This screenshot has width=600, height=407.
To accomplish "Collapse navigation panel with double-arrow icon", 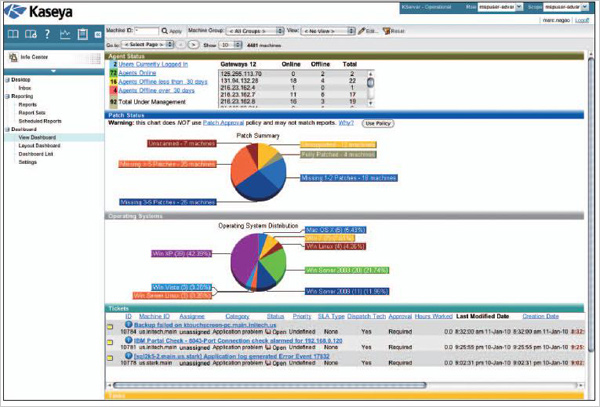I will click(x=98, y=35).
